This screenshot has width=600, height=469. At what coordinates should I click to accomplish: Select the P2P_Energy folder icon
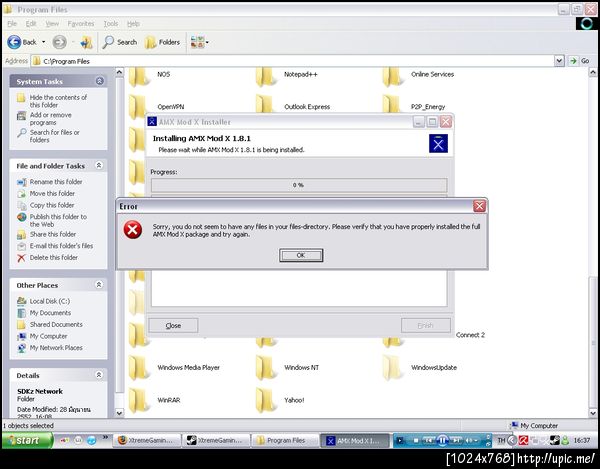coord(392,104)
